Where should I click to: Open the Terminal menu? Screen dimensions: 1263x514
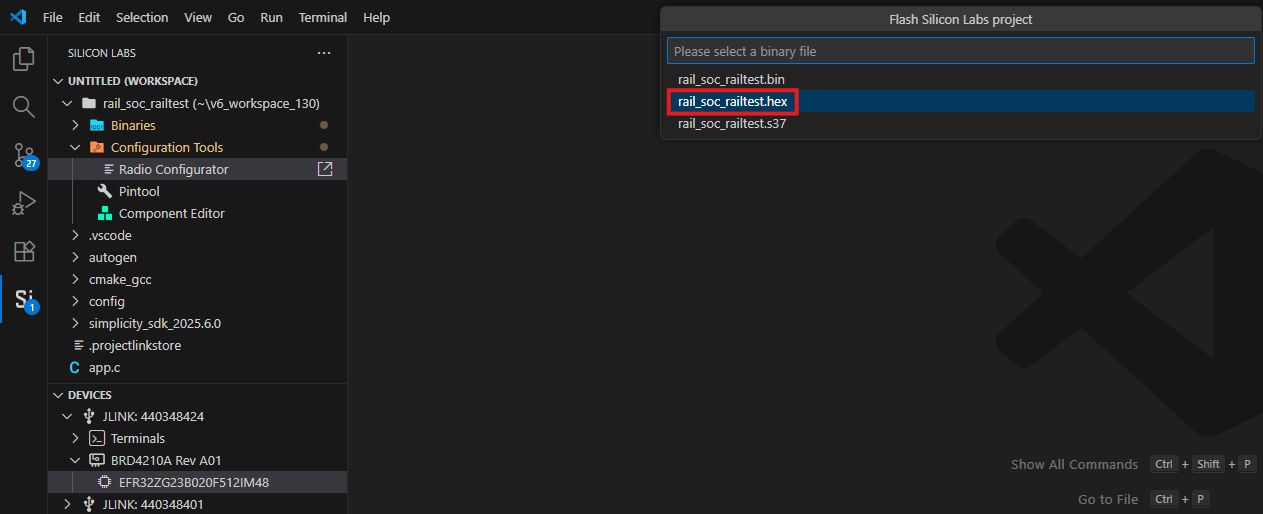pos(323,17)
